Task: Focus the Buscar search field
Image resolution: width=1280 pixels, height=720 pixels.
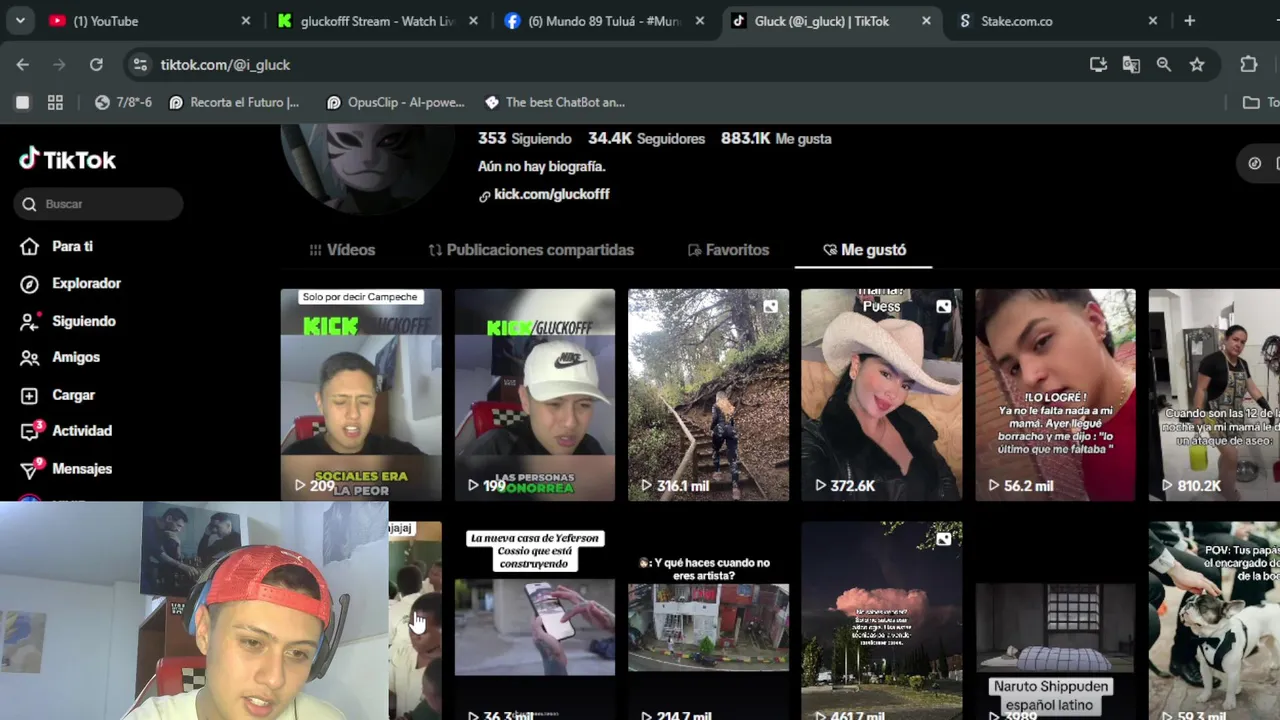Action: coord(99,204)
